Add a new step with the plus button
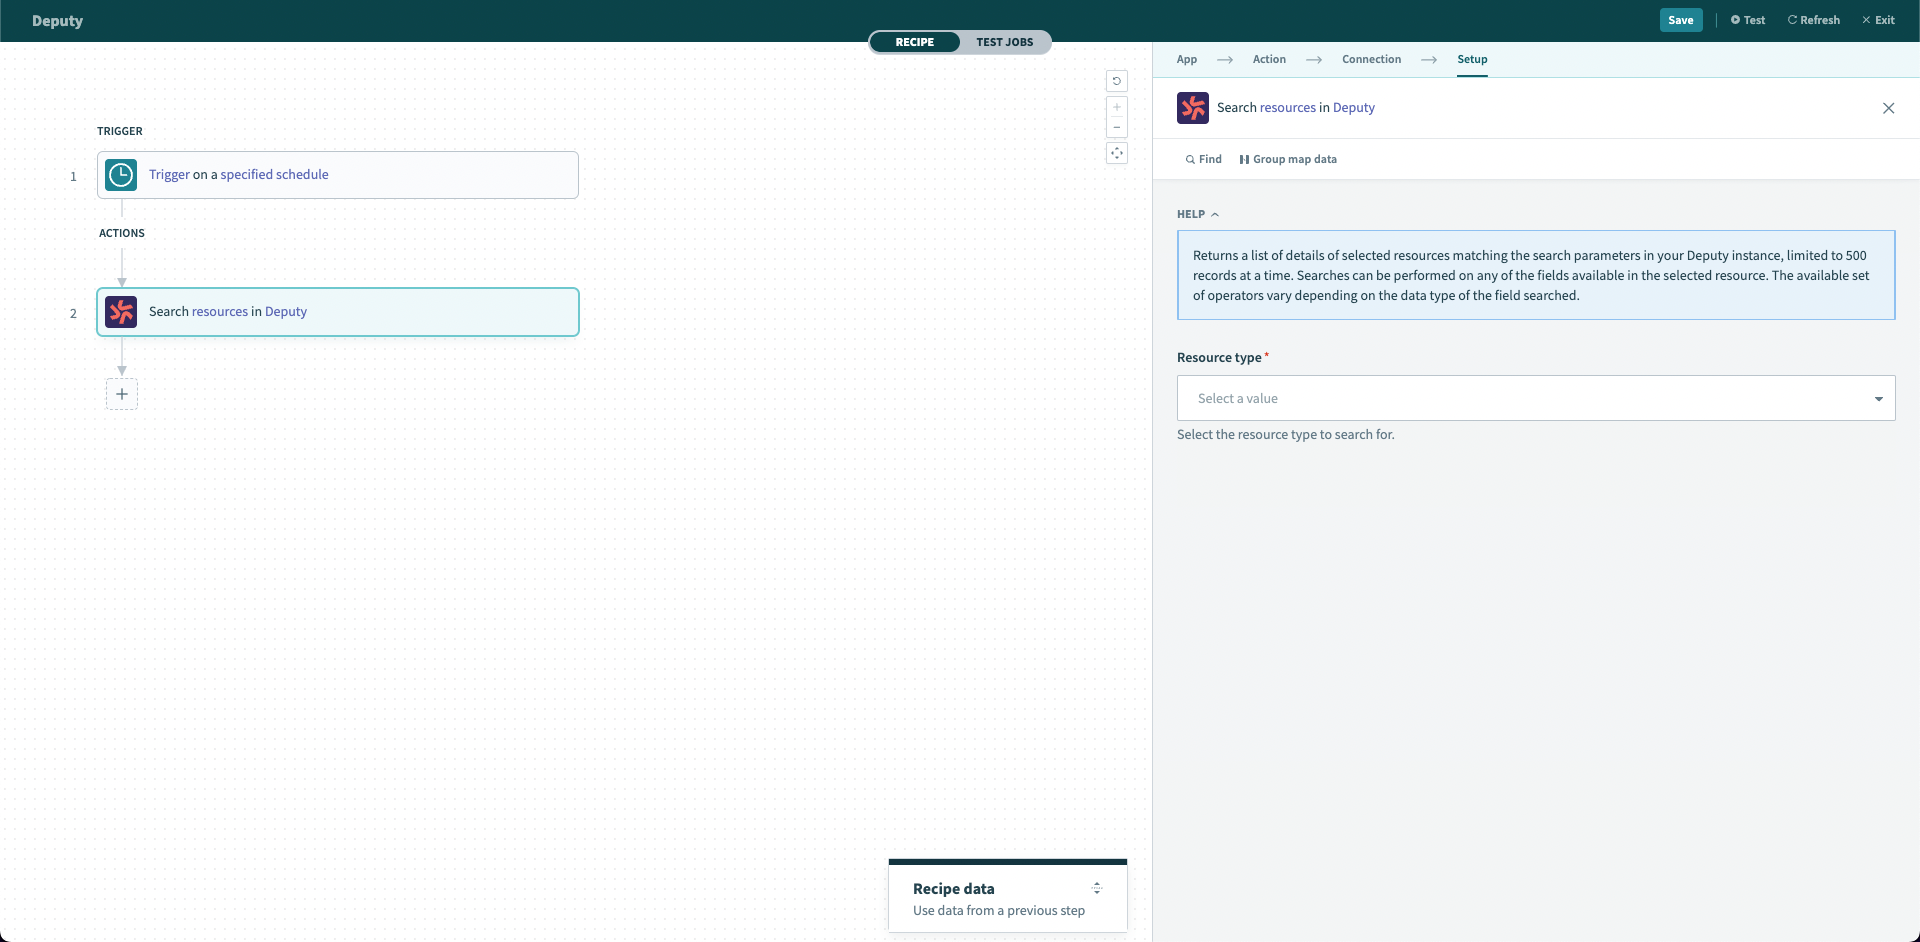 click(122, 394)
